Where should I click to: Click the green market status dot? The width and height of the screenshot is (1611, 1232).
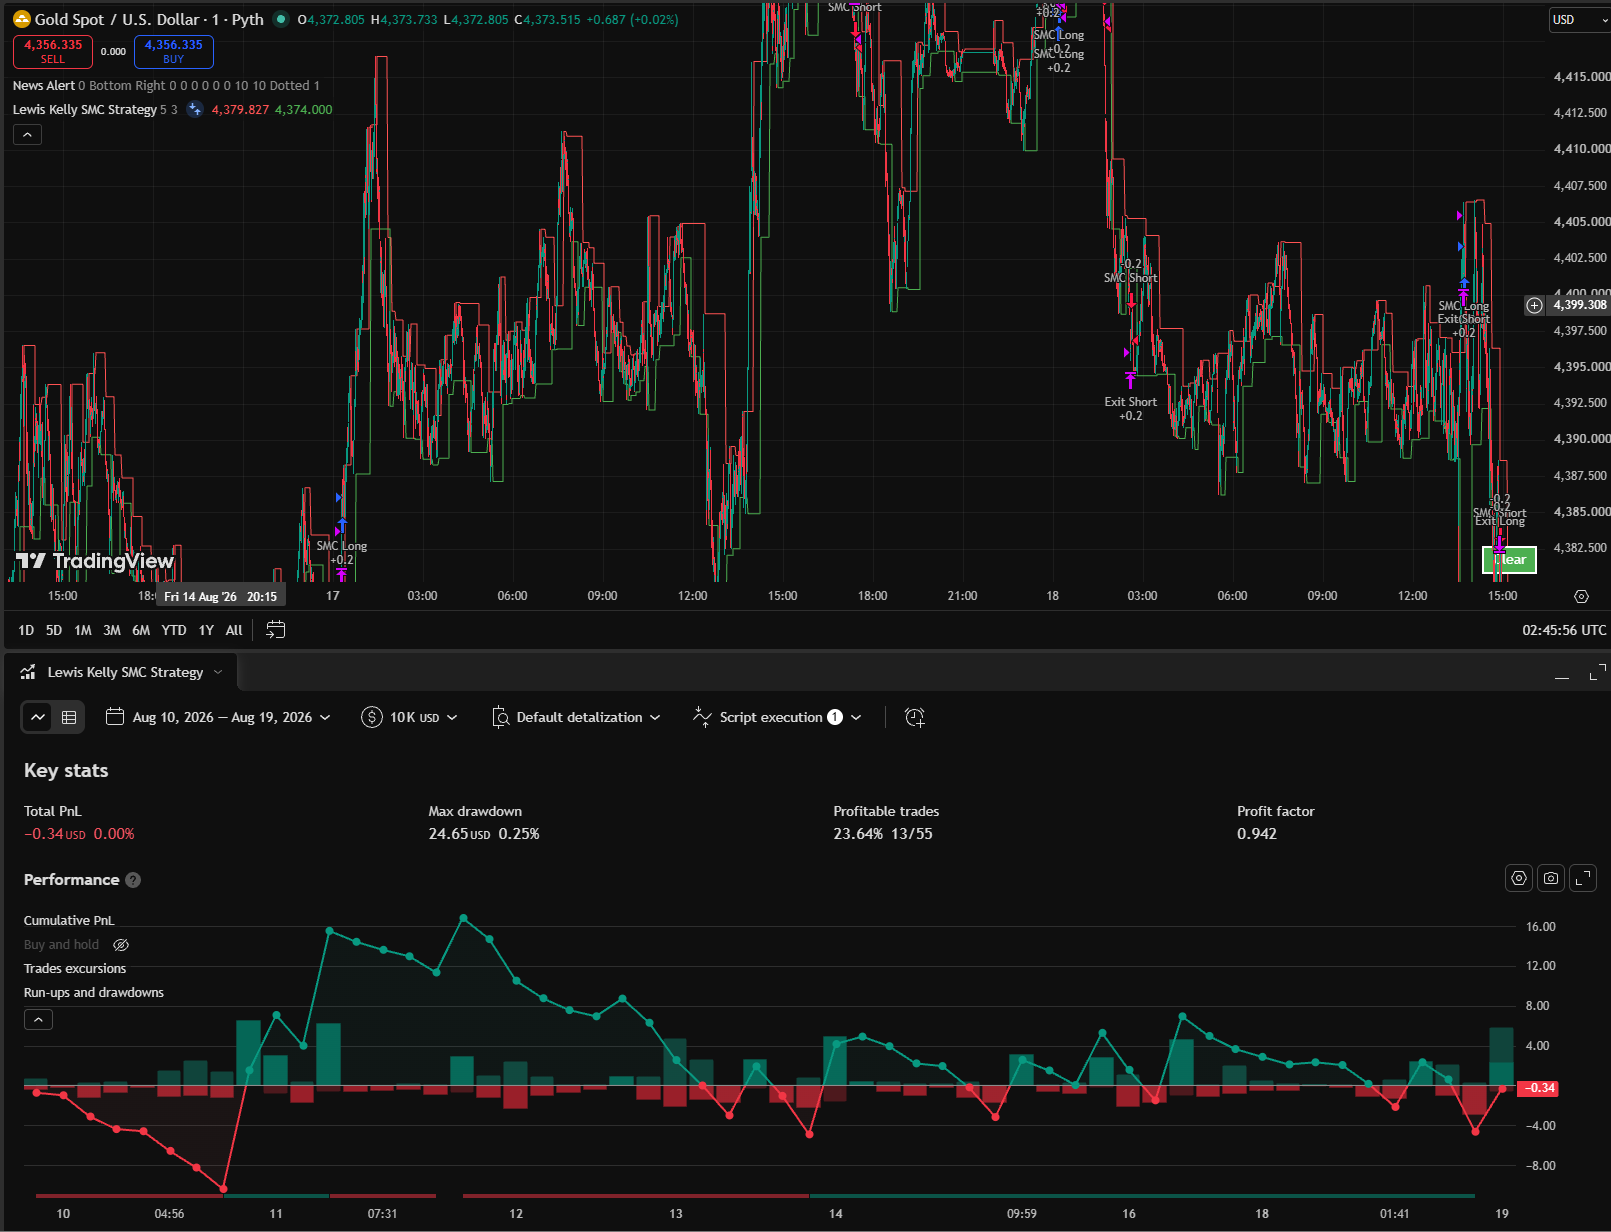(x=281, y=19)
